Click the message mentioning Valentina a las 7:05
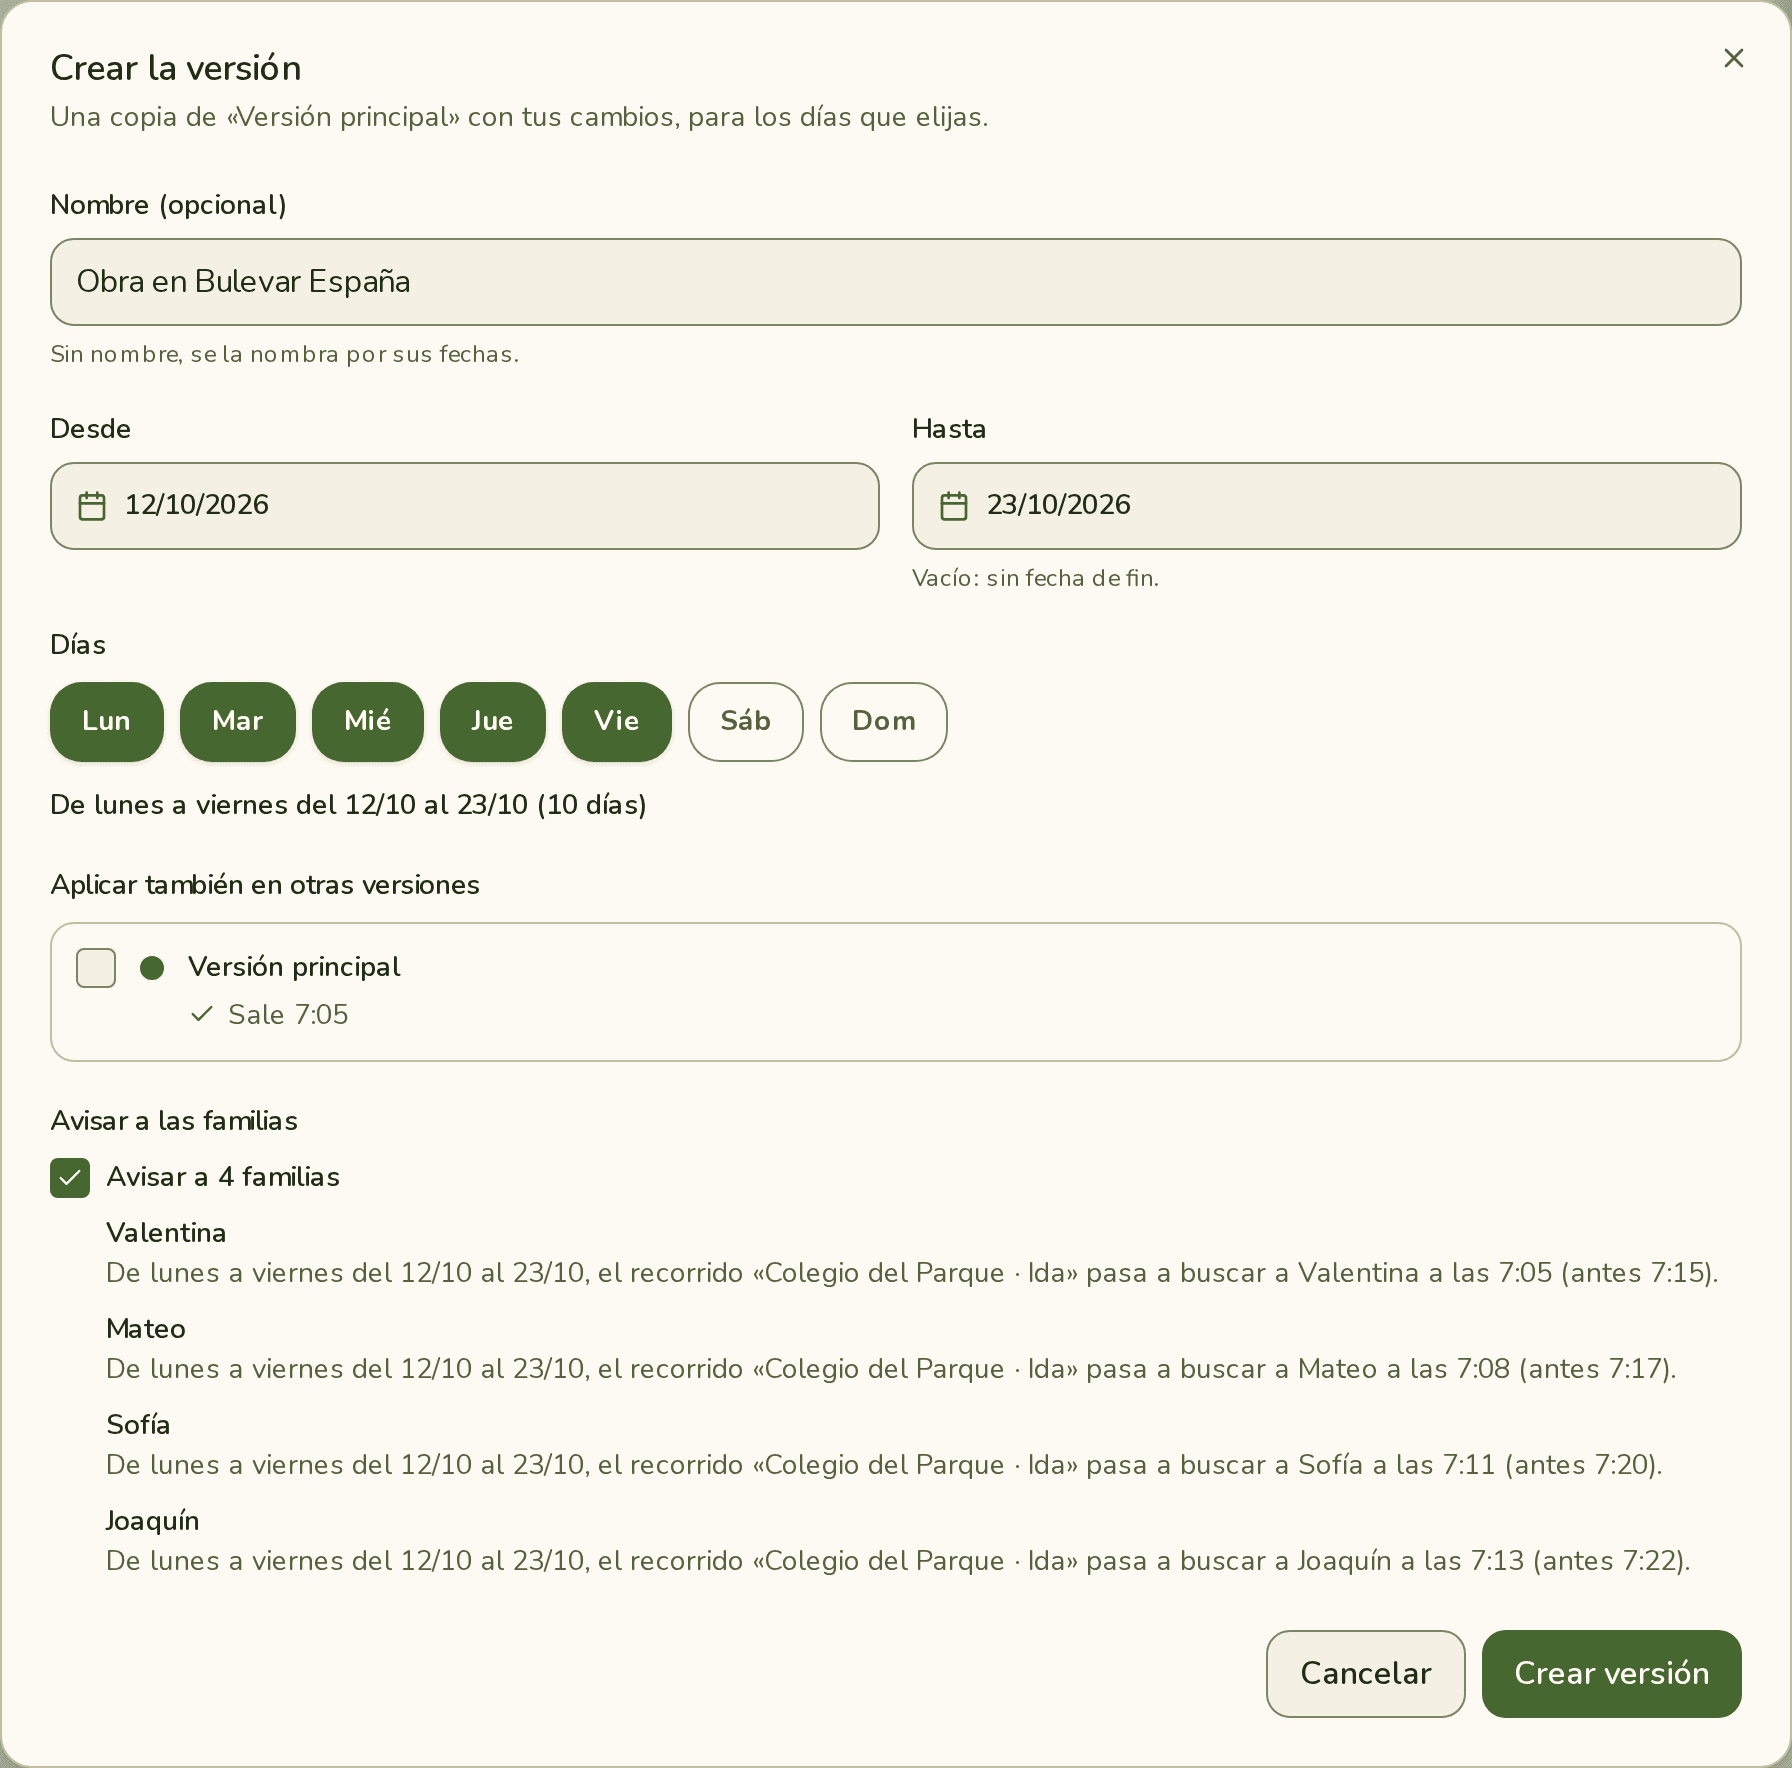Viewport: 1792px width, 1768px height. [912, 1273]
